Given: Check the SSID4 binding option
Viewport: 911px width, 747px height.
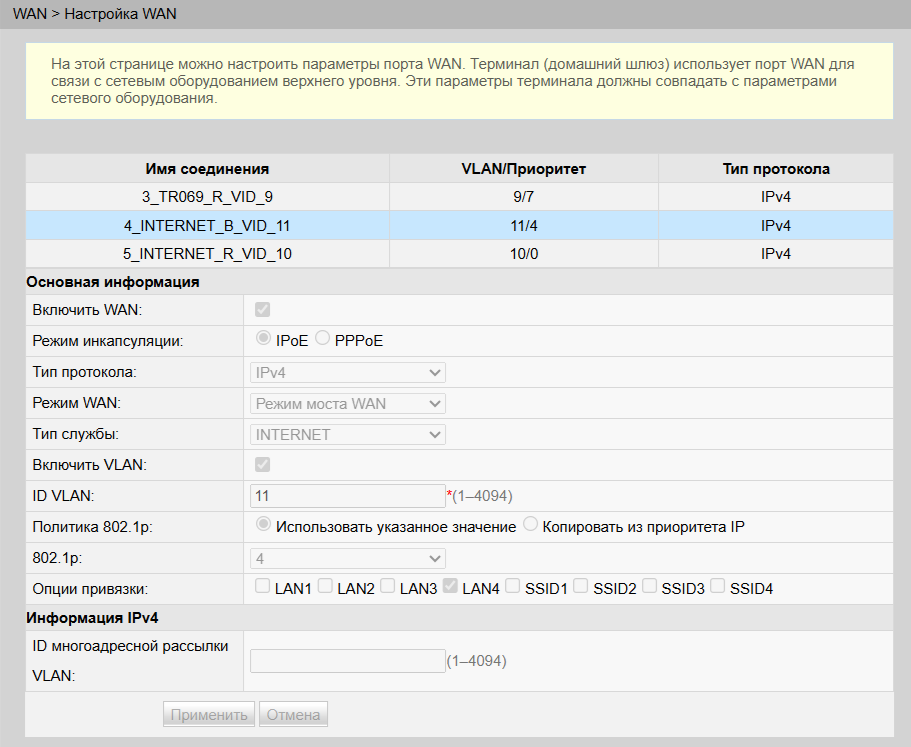Looking at the screenshot, I should point(718,586).
